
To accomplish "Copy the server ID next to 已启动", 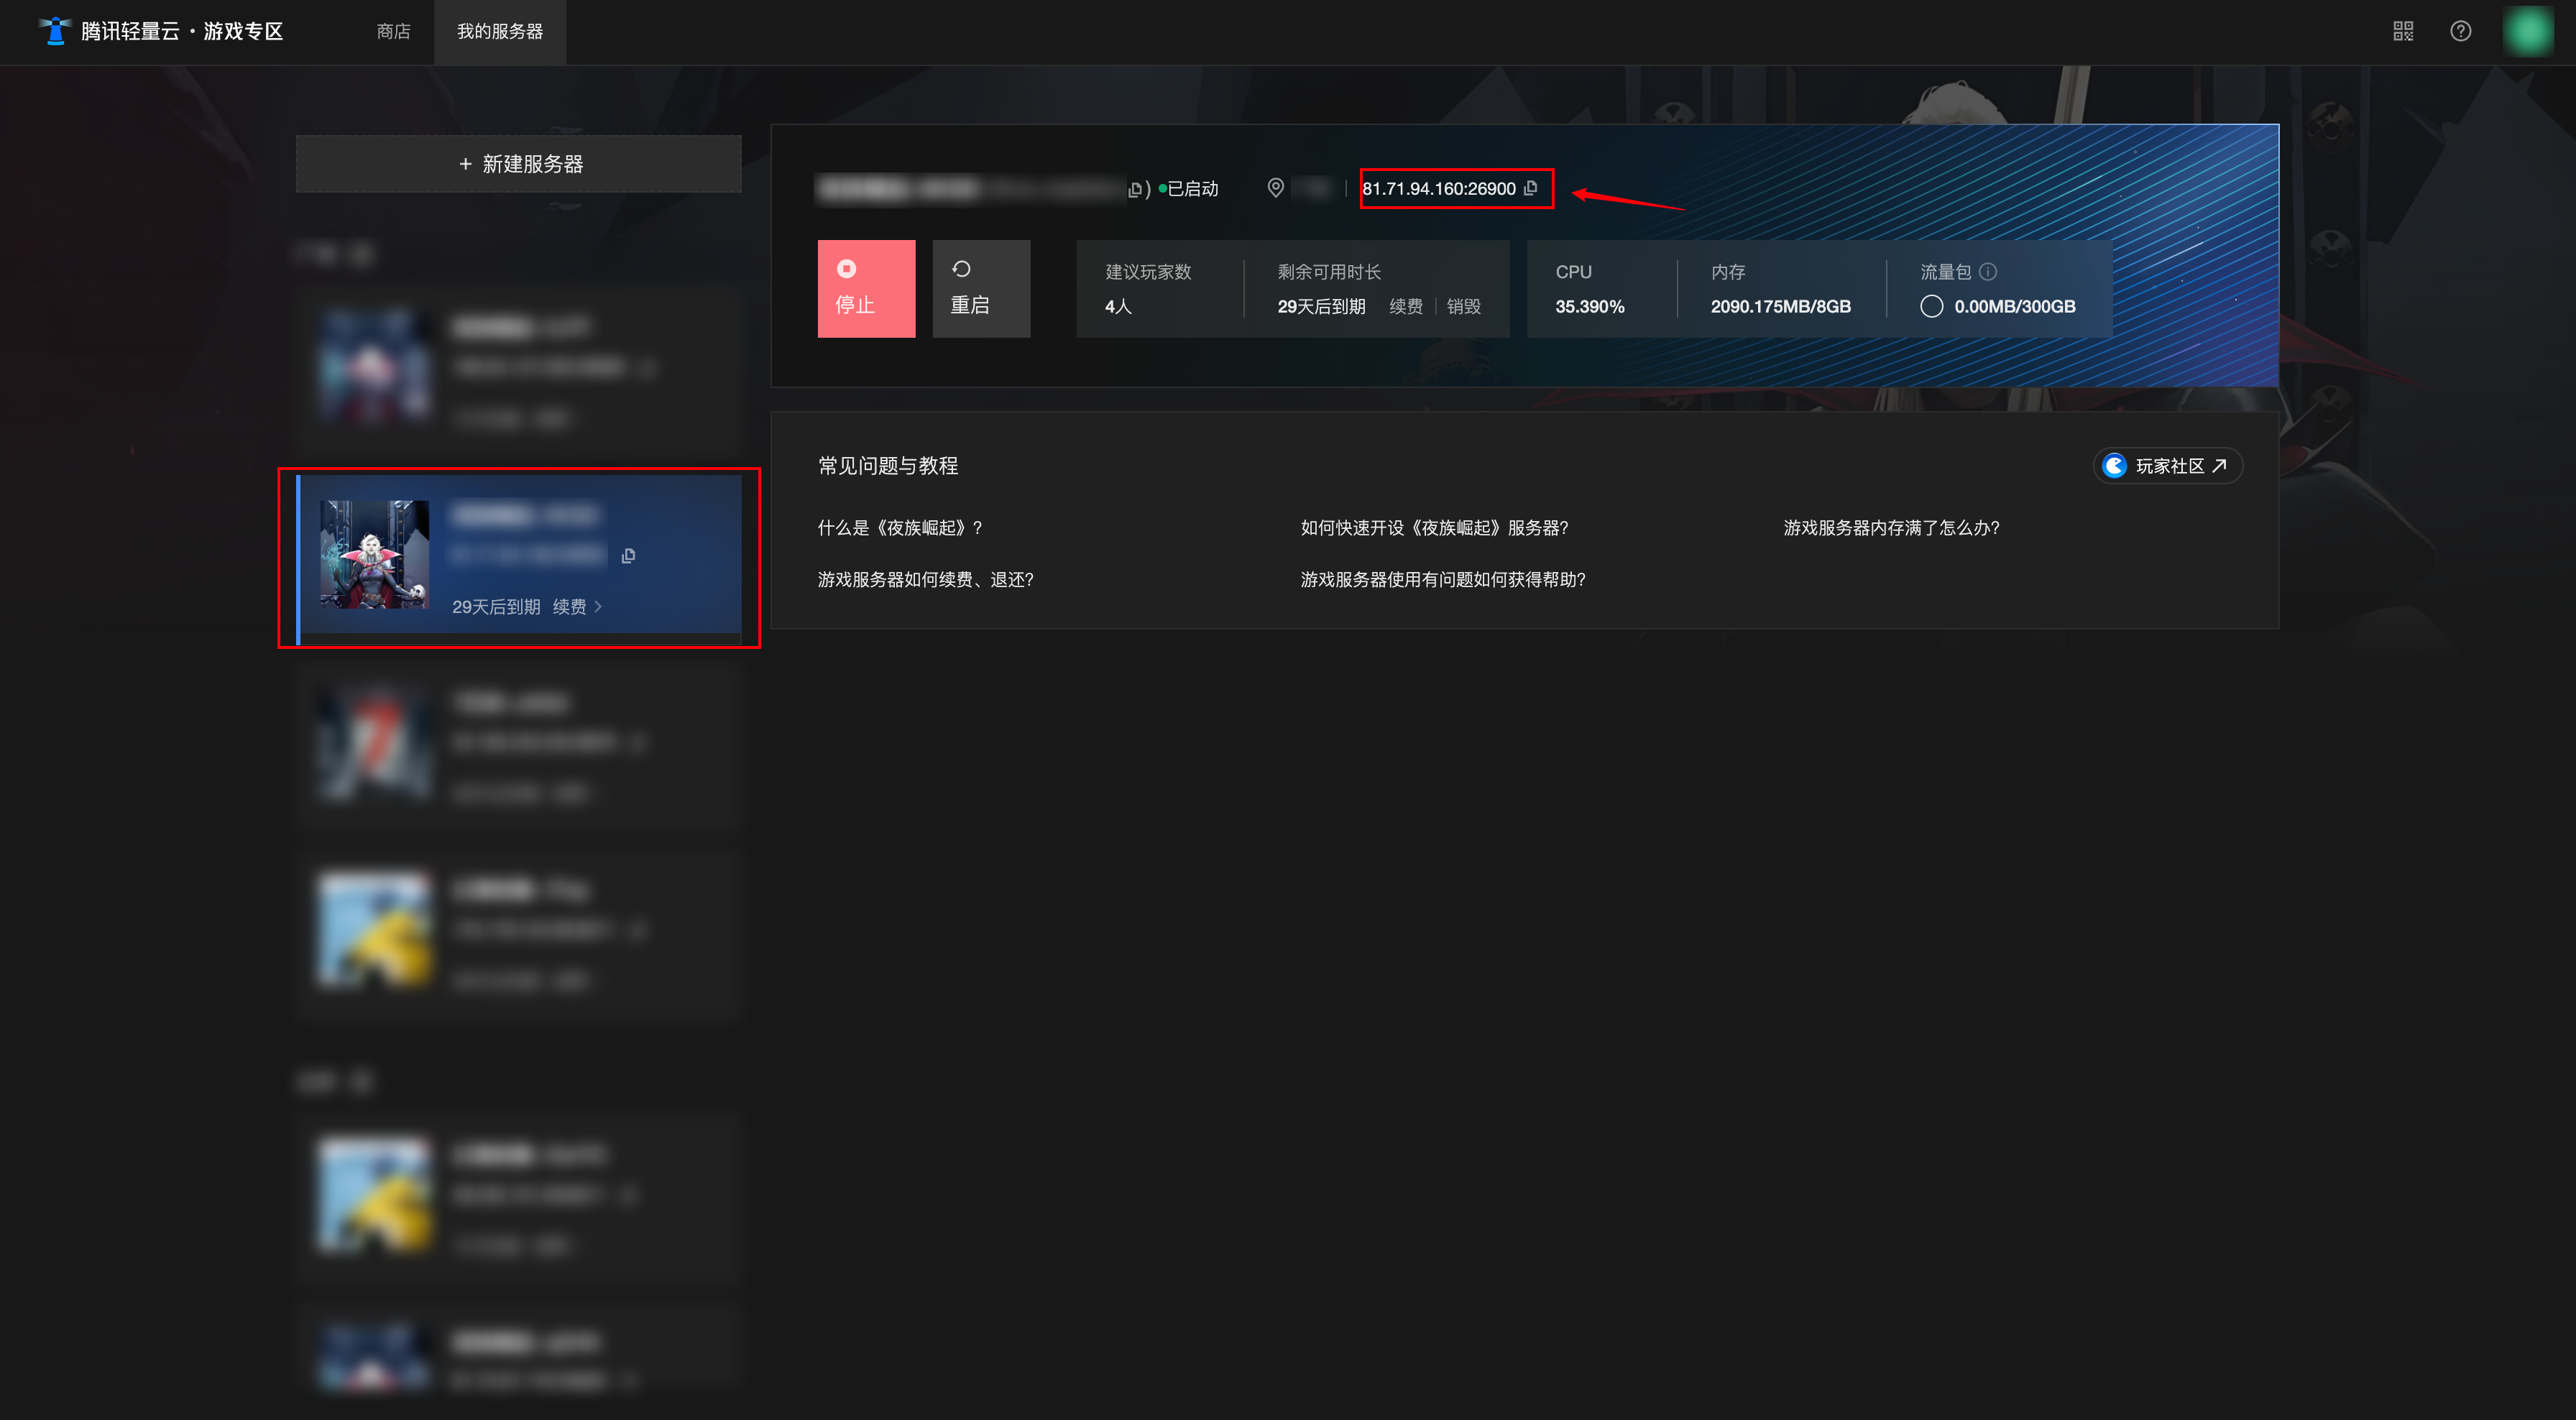I will click(x=1134, y=189).
